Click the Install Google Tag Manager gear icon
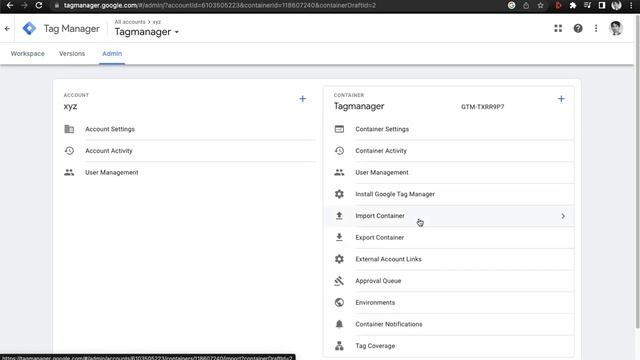This screenshot has height=360, width=640. coord(339,194)
